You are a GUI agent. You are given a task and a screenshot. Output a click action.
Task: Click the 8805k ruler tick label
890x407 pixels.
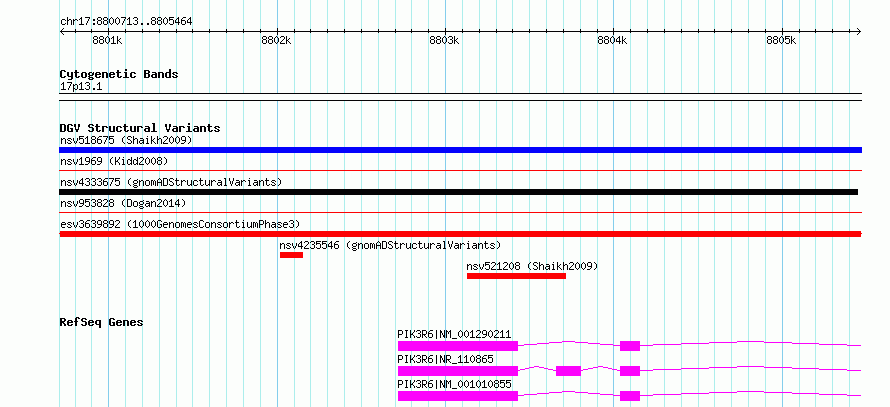coord(782,40)
